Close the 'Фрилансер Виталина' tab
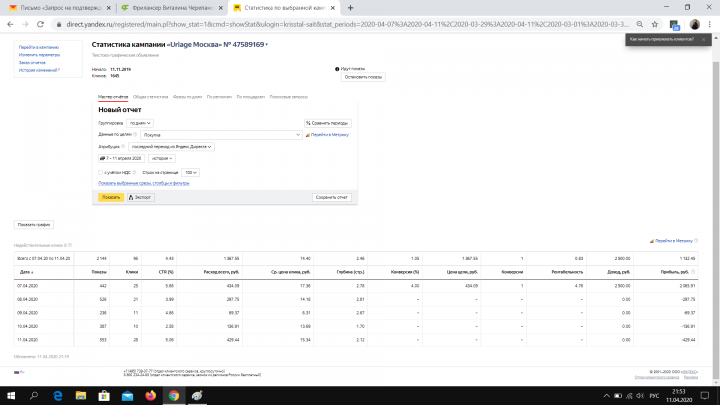Image resolution: width=720 pixels, height=405 pixels. click(221, 8)
